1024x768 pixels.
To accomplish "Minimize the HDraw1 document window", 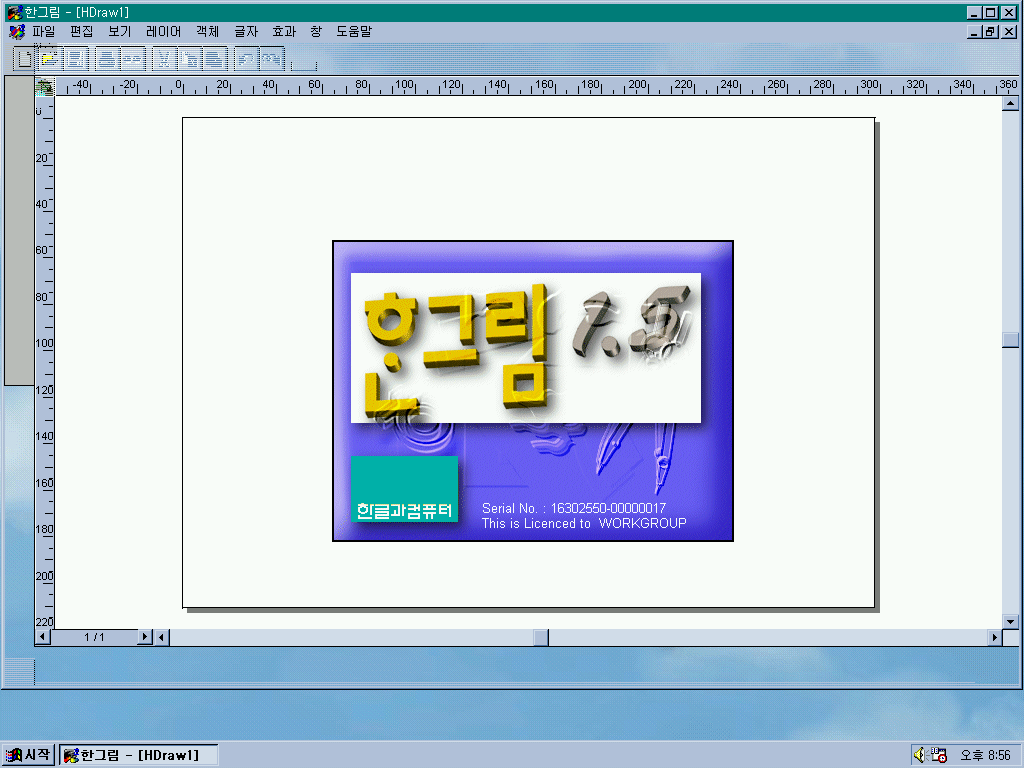I will pos(974,31).
